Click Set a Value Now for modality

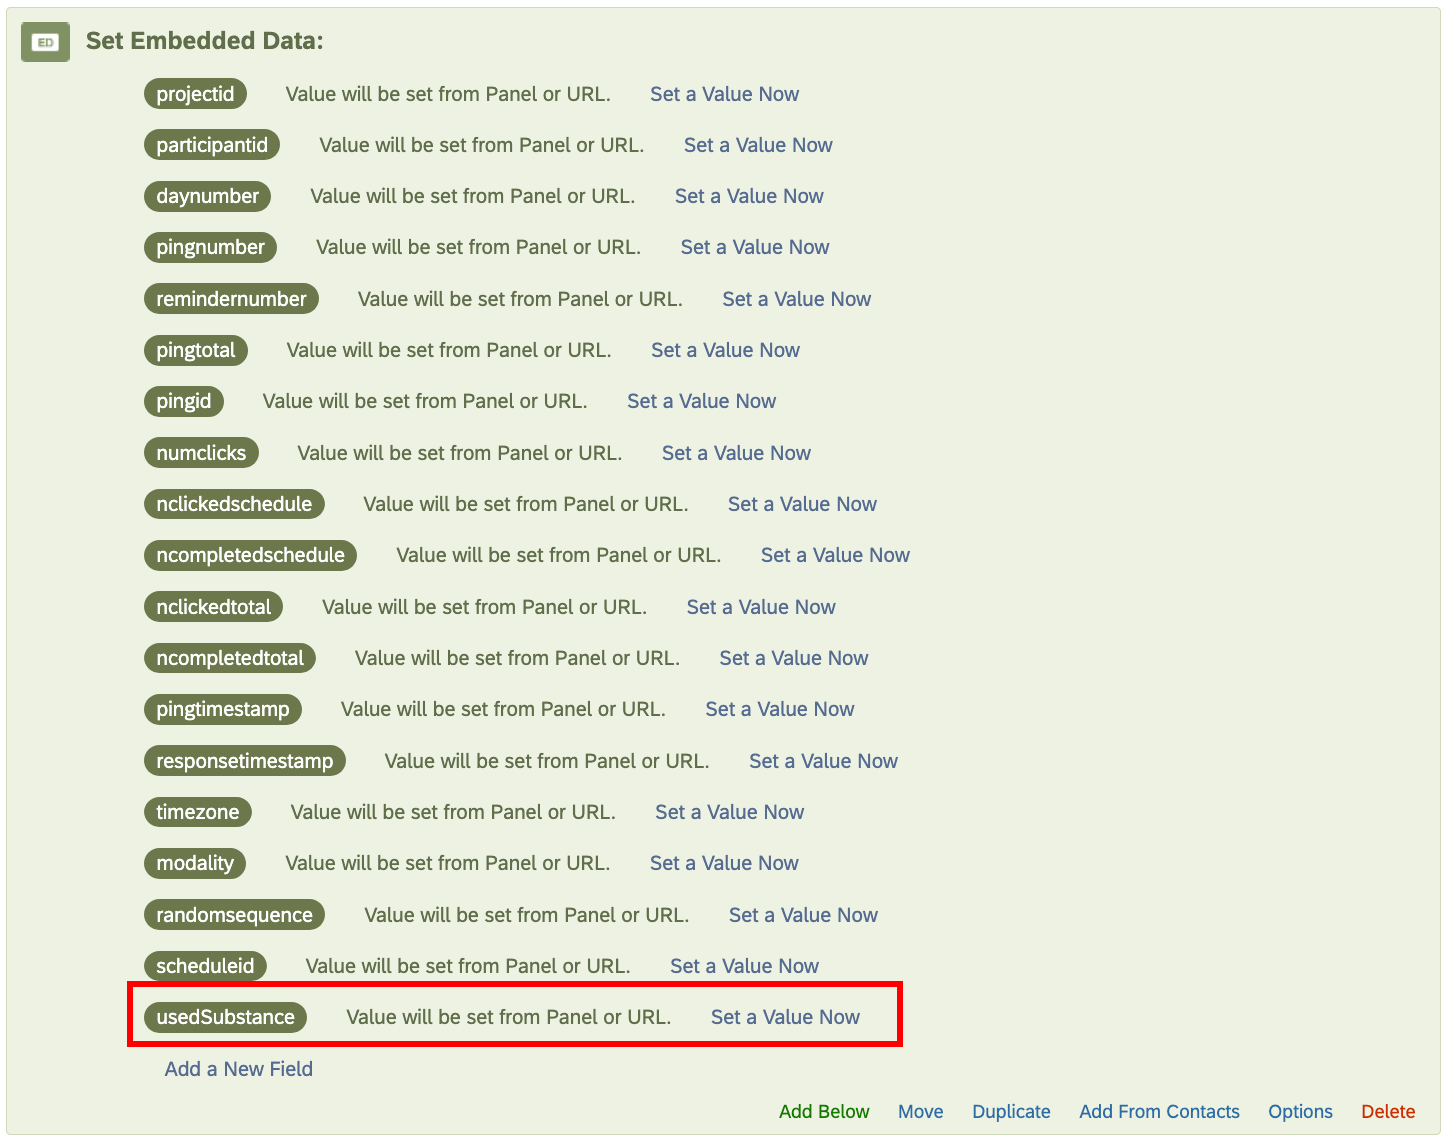pyautogui.click(x=723, y=862)
